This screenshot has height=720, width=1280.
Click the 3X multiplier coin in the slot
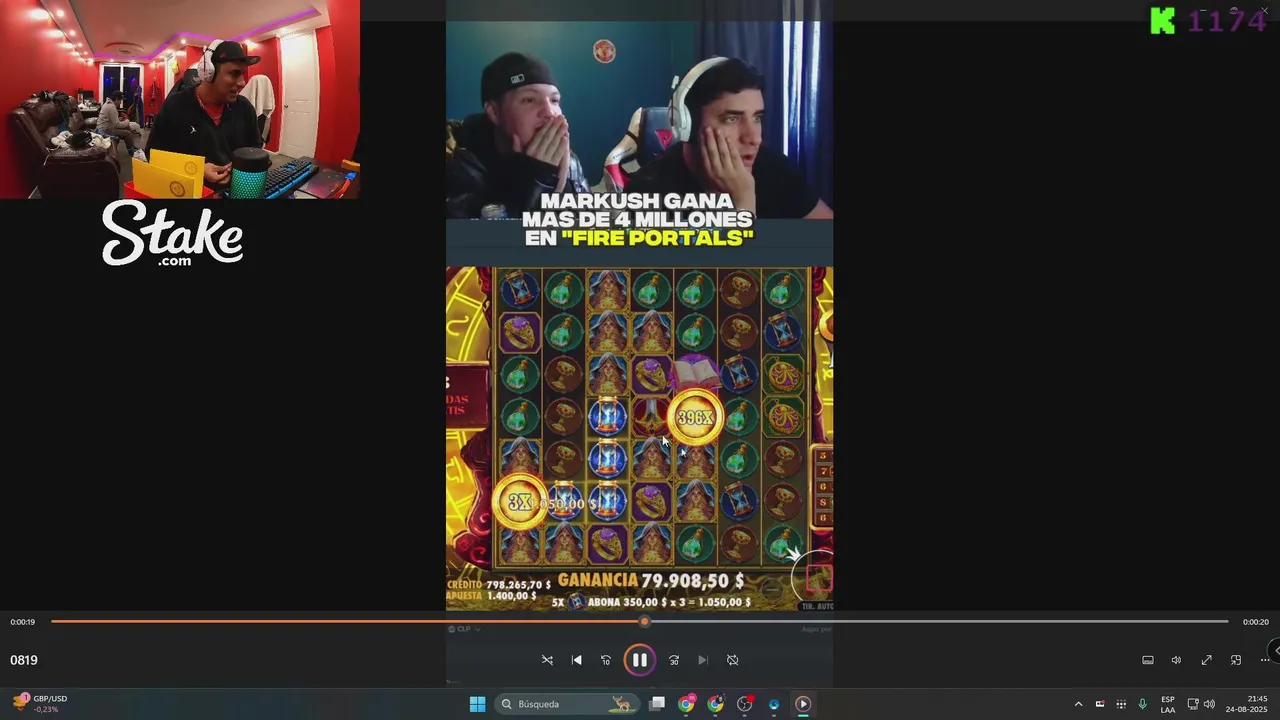click(x=520, y=502)
